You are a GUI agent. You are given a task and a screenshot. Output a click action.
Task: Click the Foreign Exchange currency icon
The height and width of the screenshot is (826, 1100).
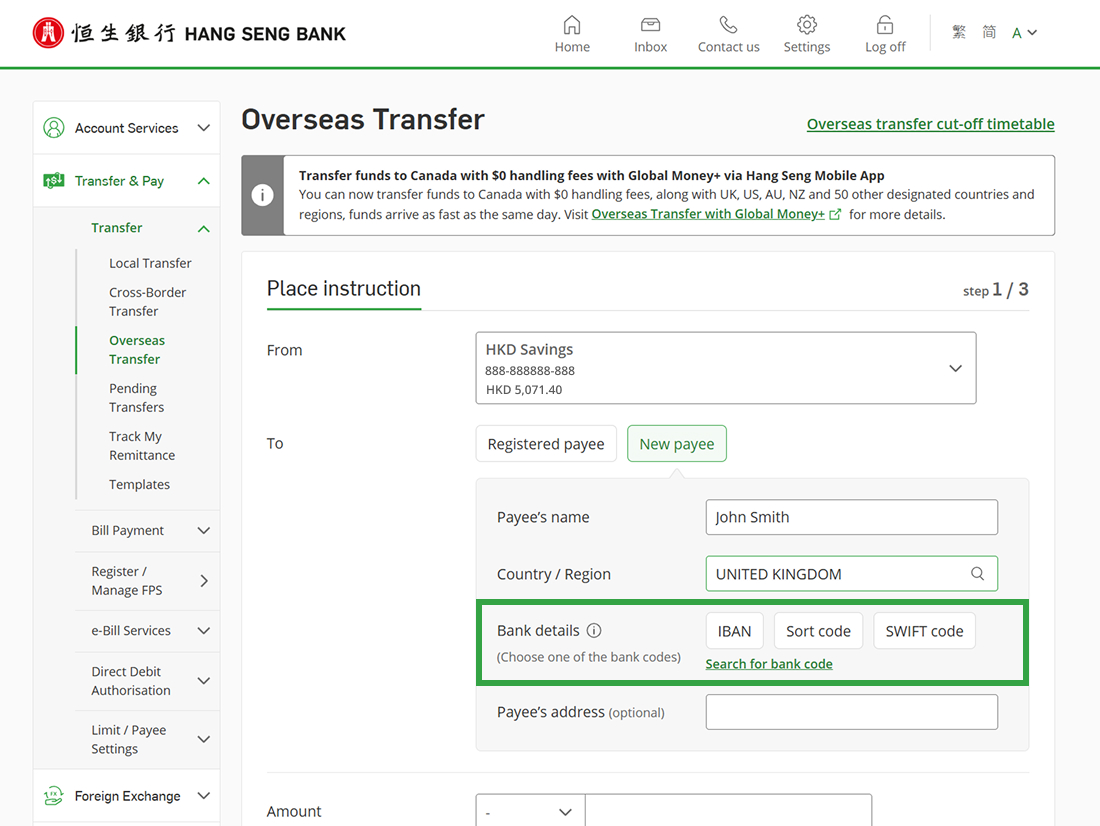(x=54, y=795)
